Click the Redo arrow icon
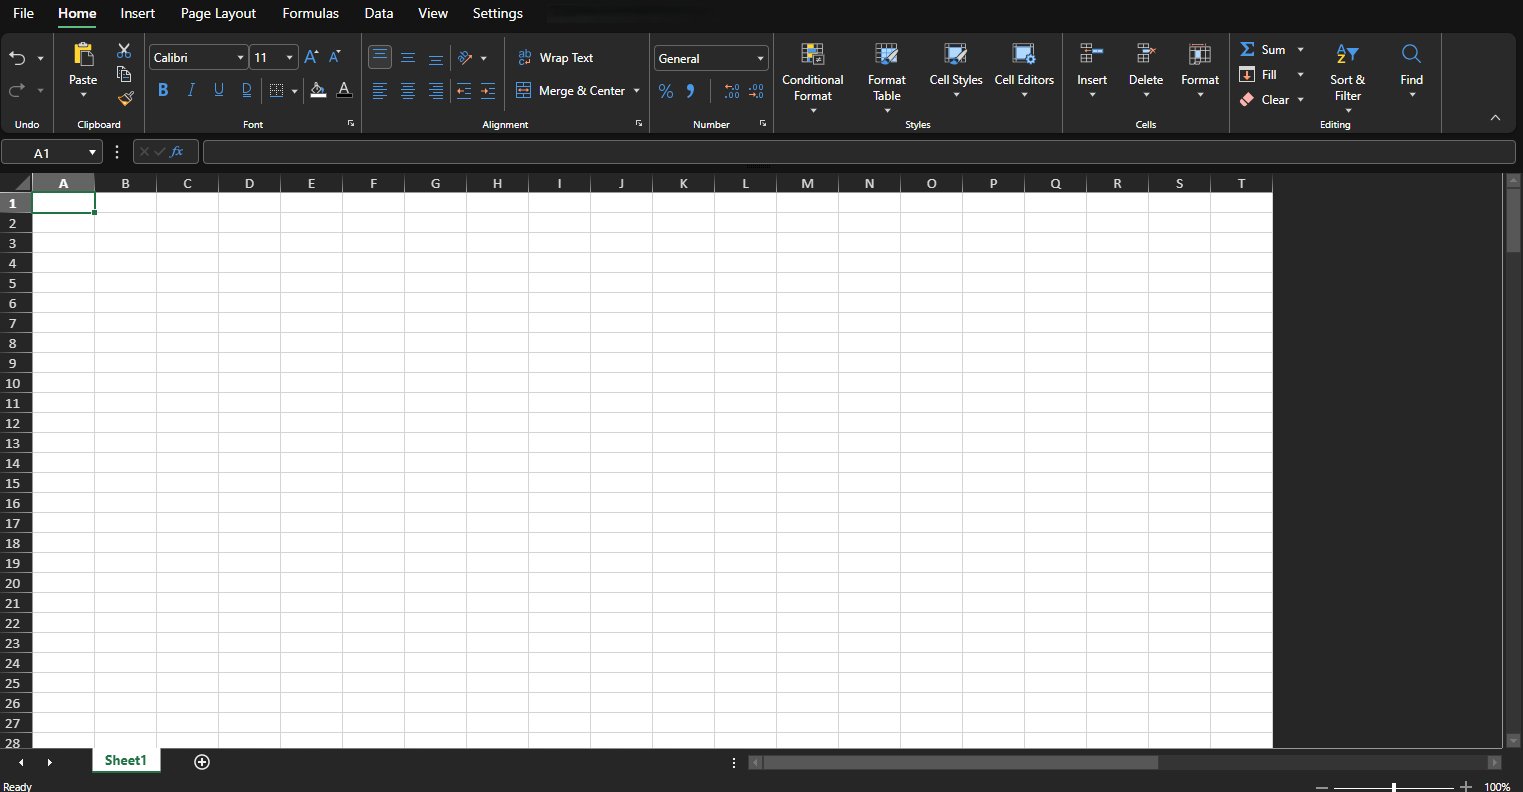 [17, 90]
